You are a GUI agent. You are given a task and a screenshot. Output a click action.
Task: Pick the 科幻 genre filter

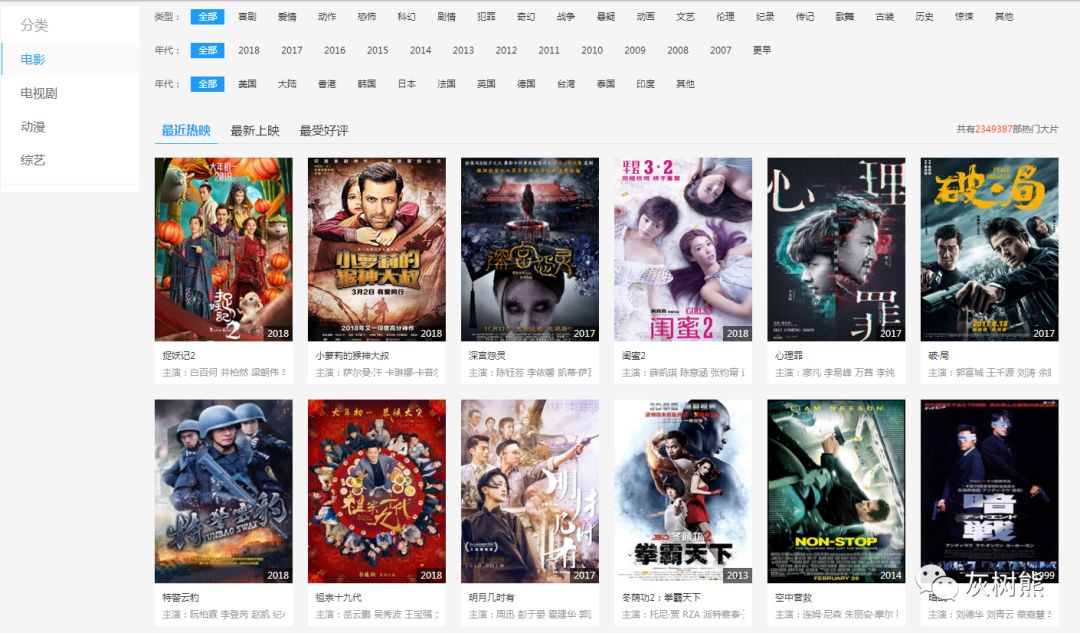point(406,17)
